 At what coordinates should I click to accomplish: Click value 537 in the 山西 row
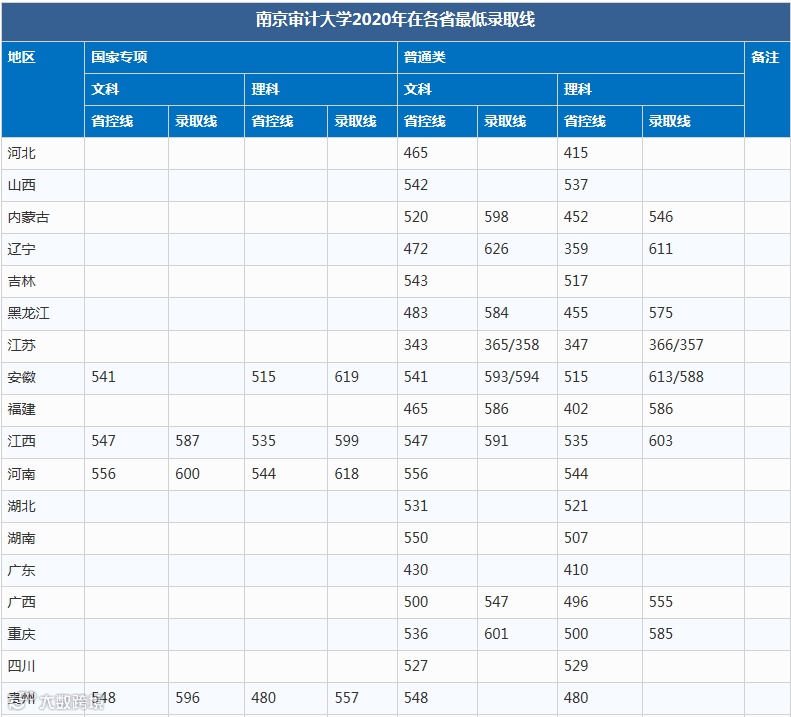point(576,185)
